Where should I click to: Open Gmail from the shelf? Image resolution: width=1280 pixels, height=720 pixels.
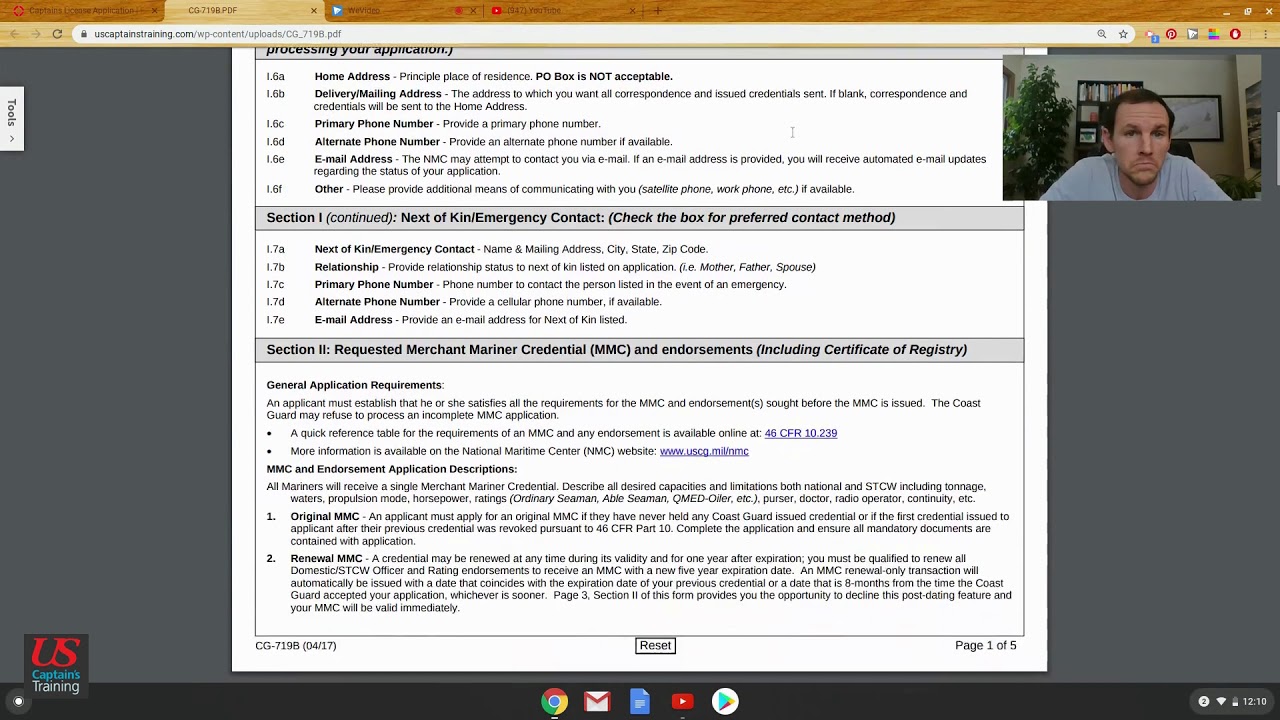pos(597,701)
